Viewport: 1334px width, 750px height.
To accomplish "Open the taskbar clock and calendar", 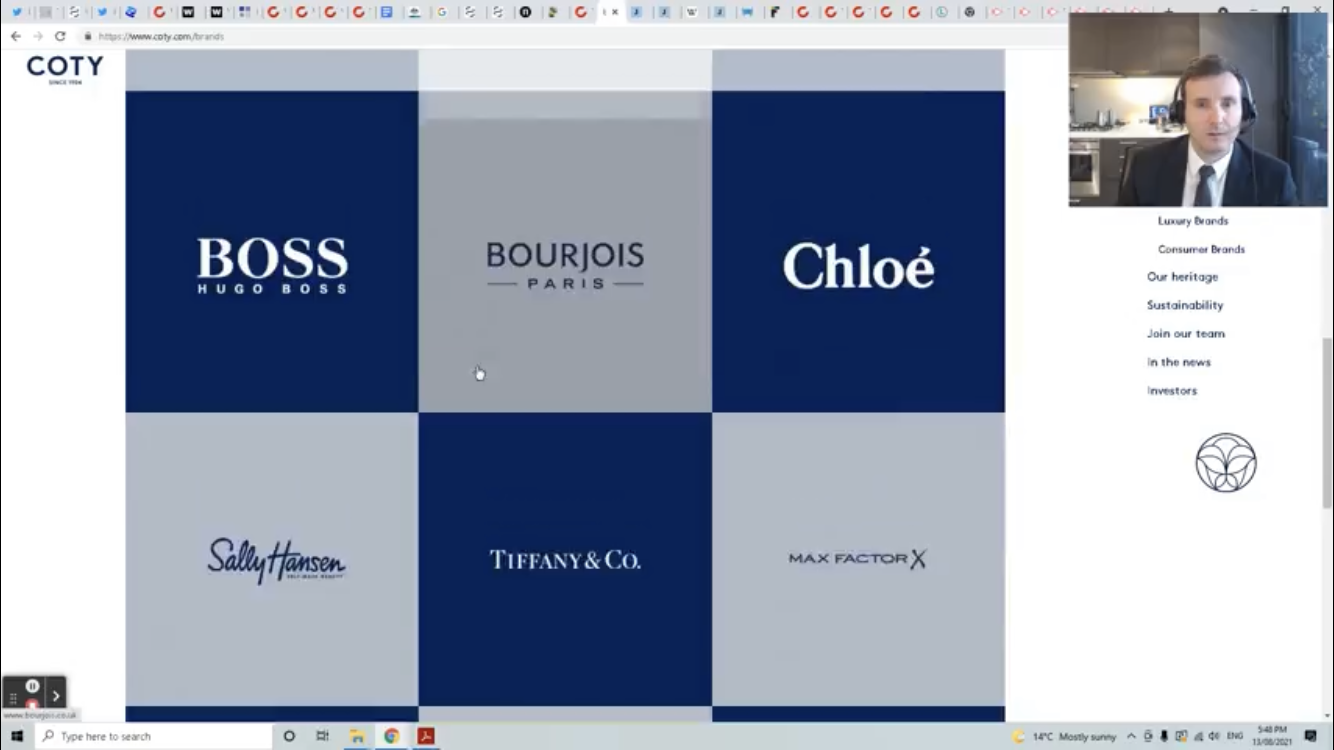I will 1272,736.
